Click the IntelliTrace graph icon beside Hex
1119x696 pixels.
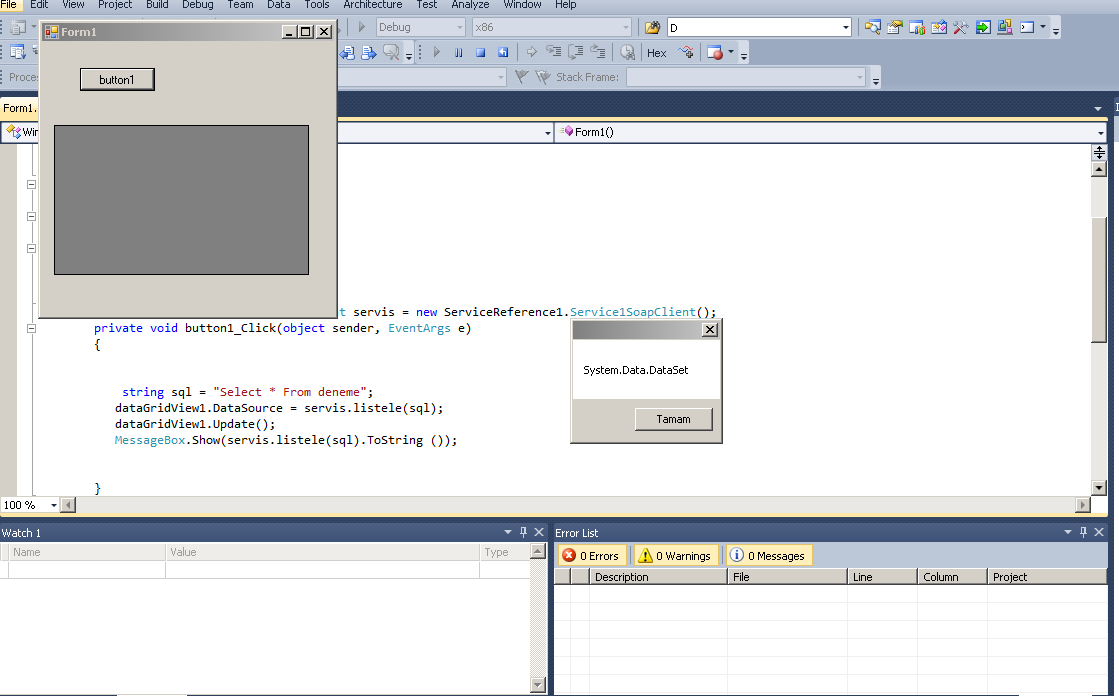(x=686, y=52)
